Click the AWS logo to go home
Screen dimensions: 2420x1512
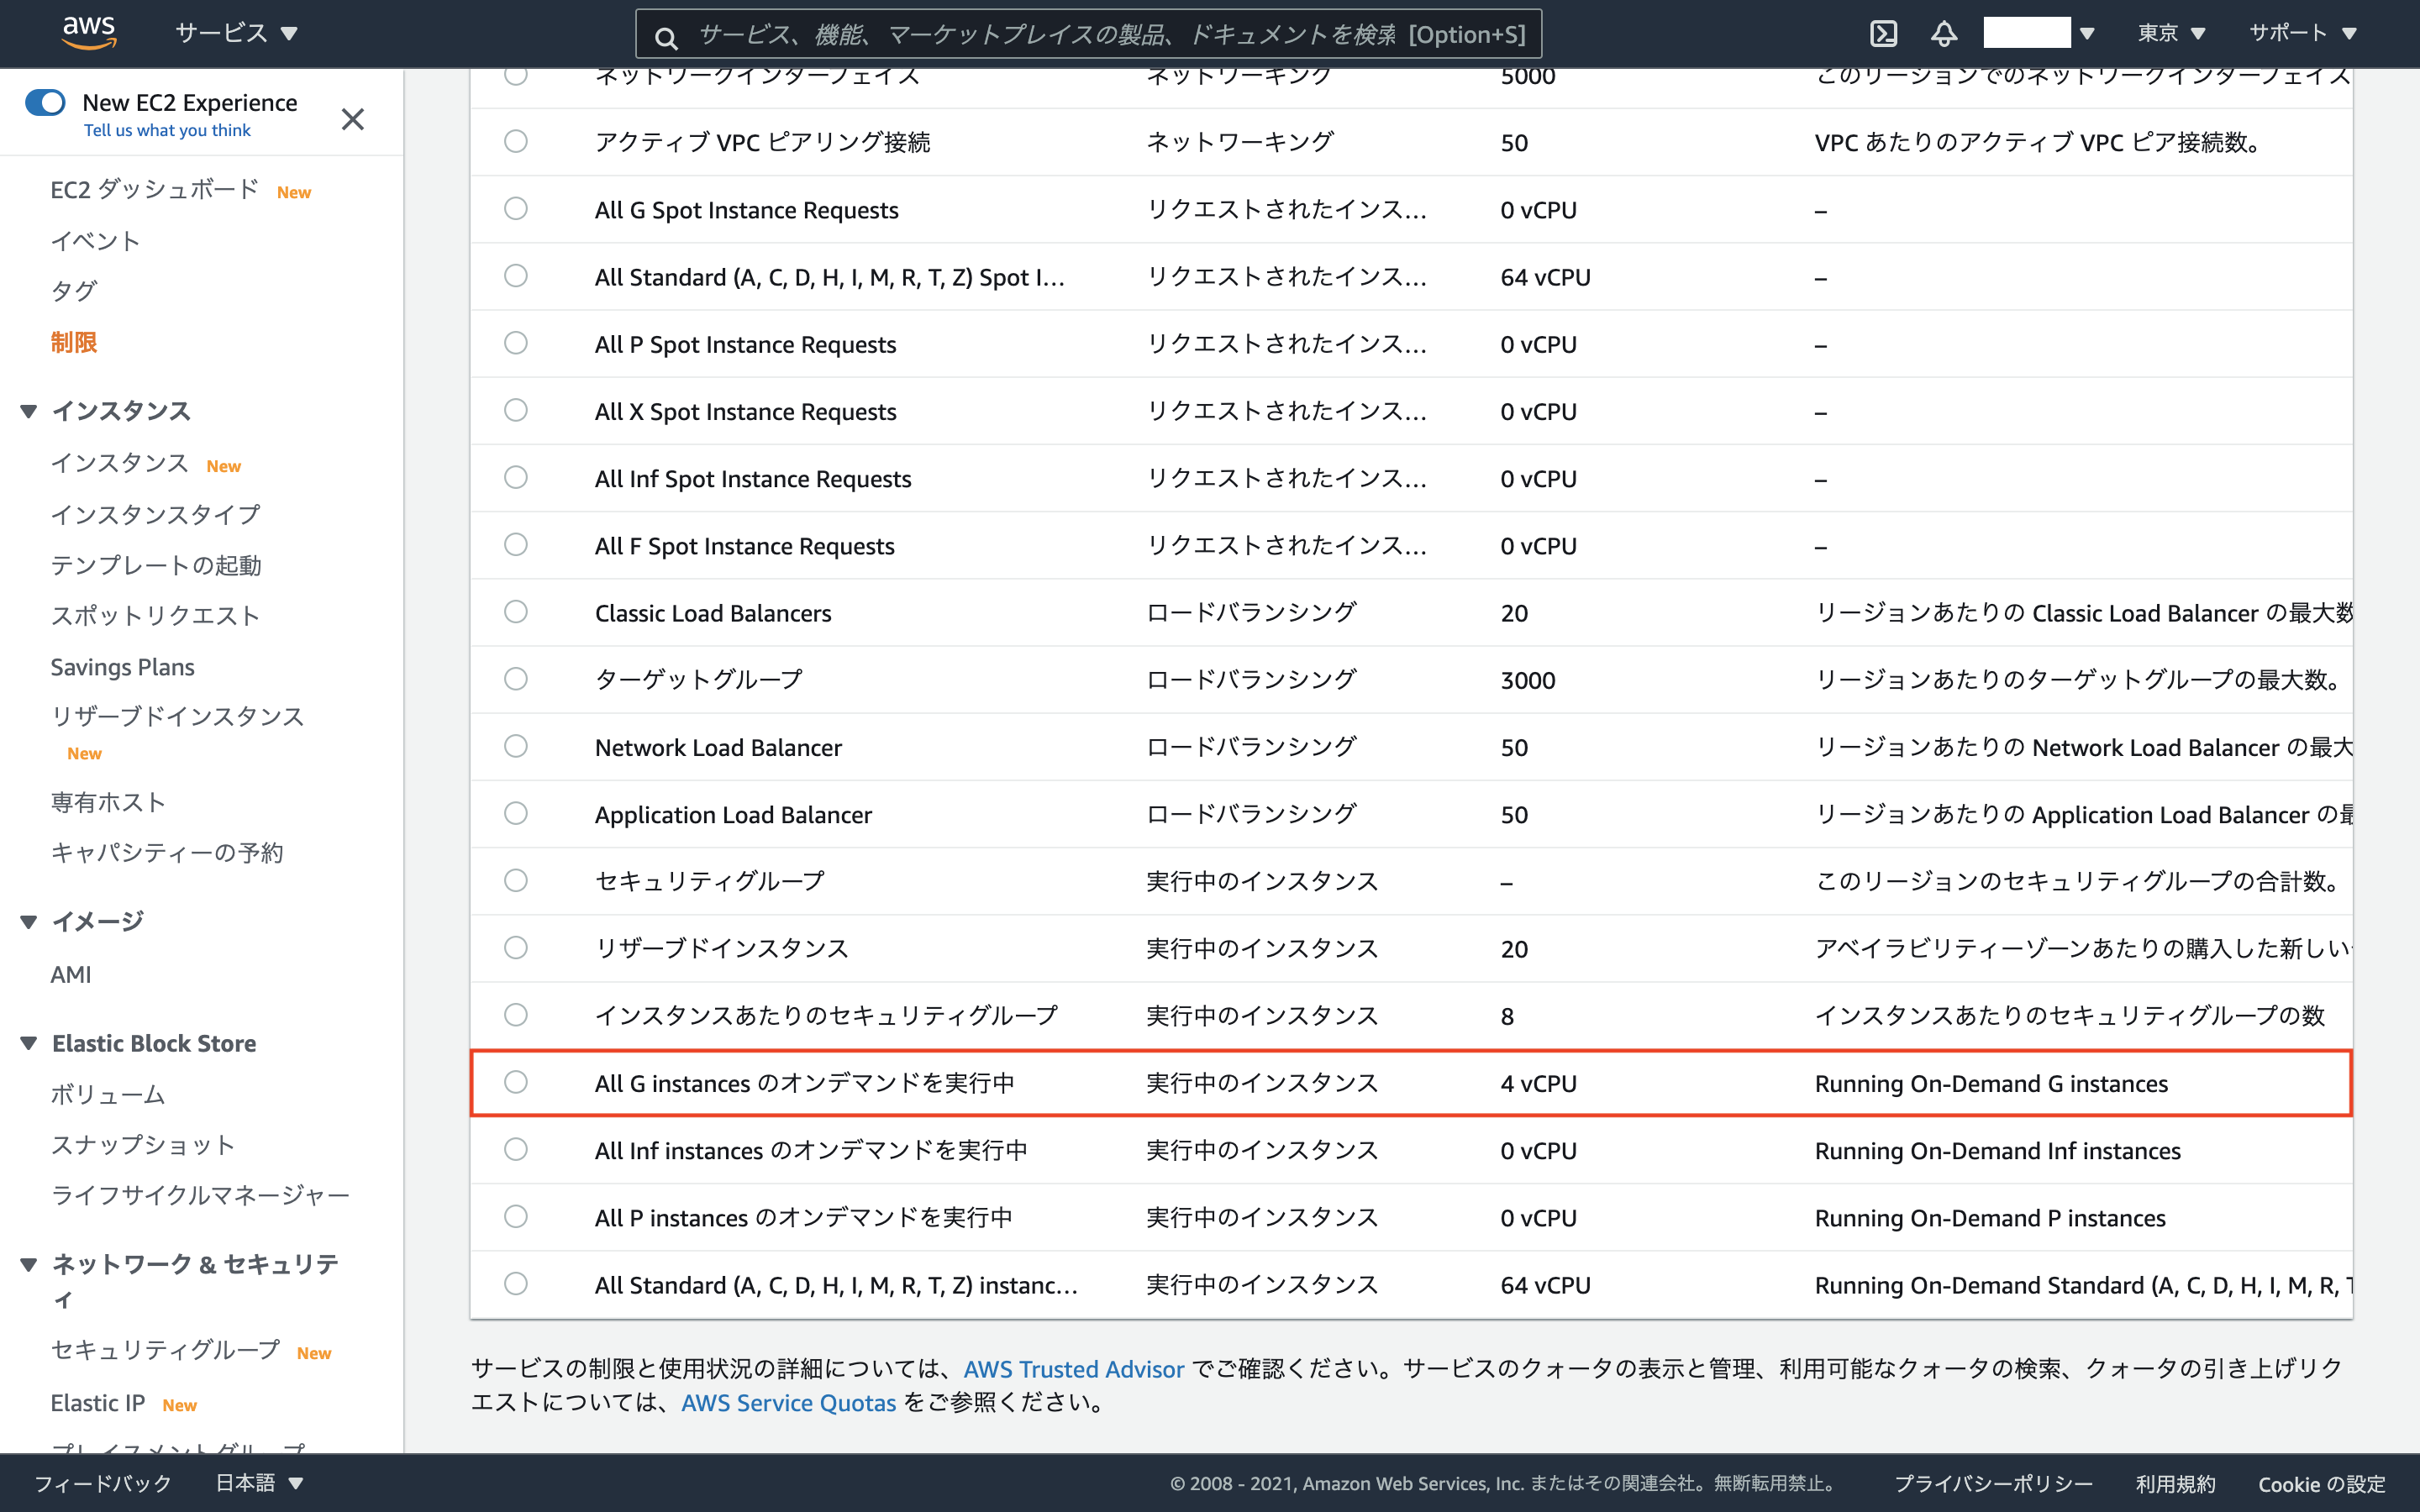tap(89, 31)
